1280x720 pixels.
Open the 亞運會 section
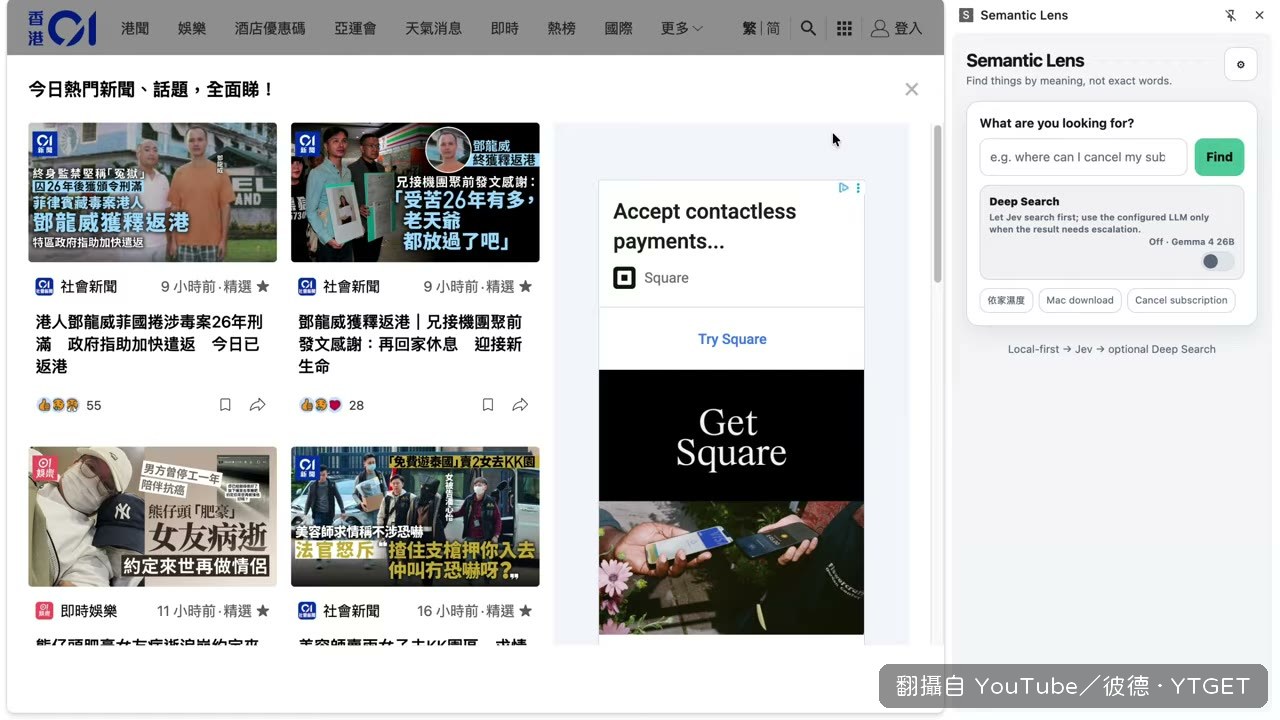tap(355, 28)
